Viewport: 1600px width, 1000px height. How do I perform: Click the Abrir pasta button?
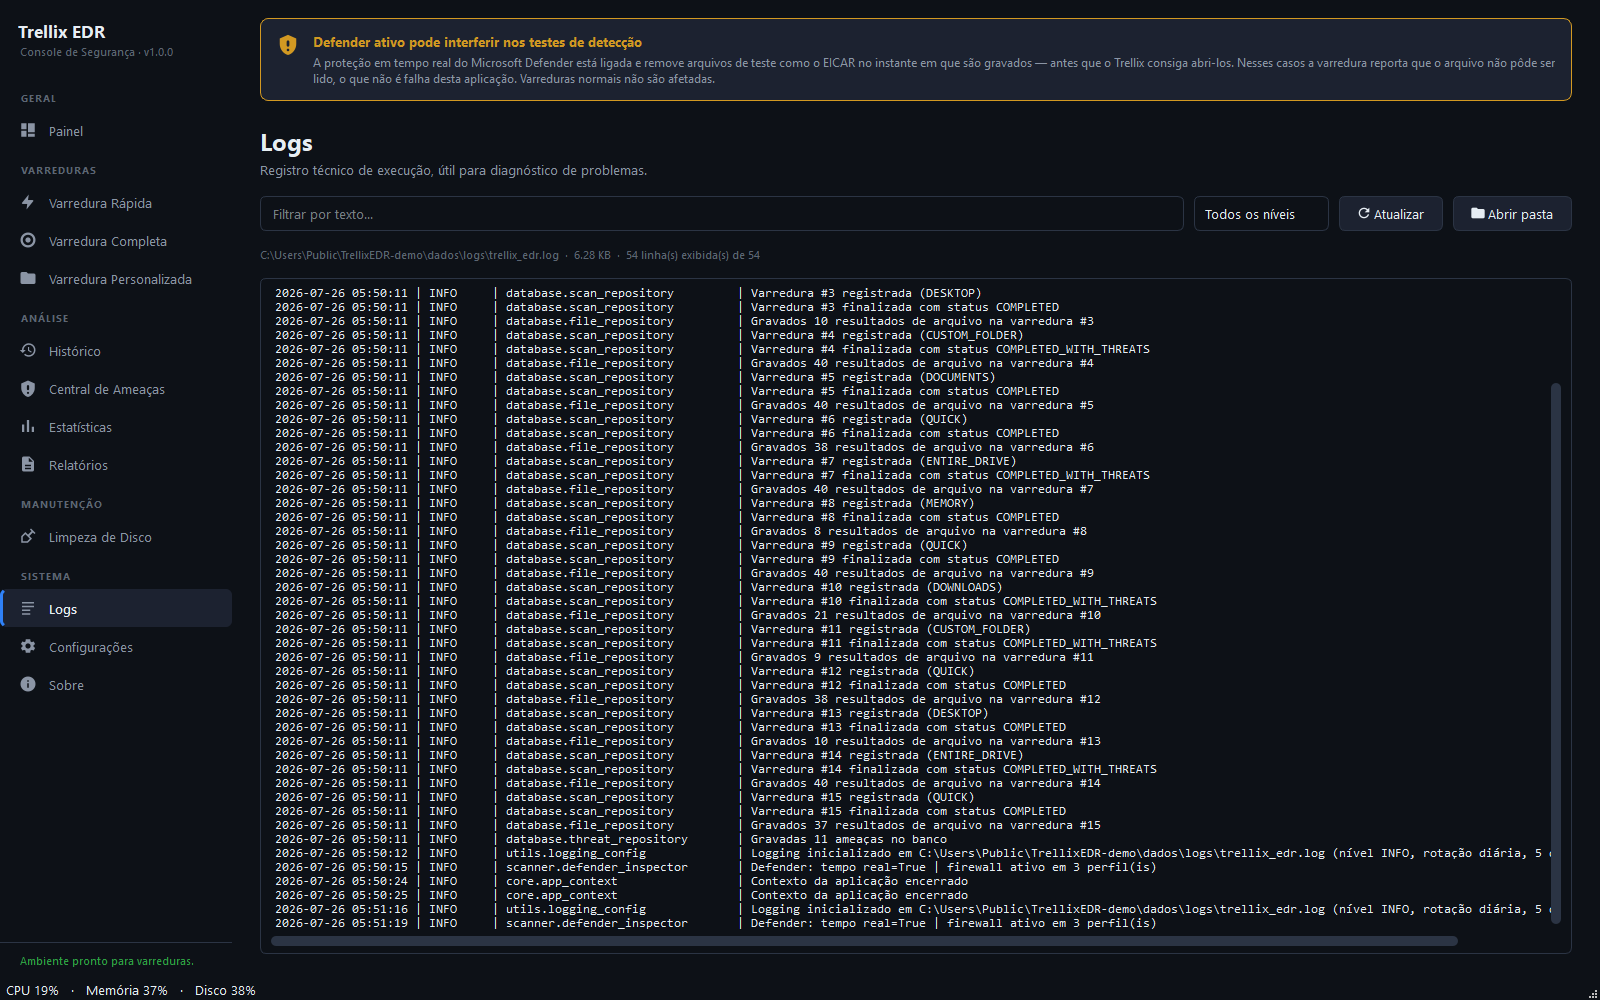point(1512,214)
